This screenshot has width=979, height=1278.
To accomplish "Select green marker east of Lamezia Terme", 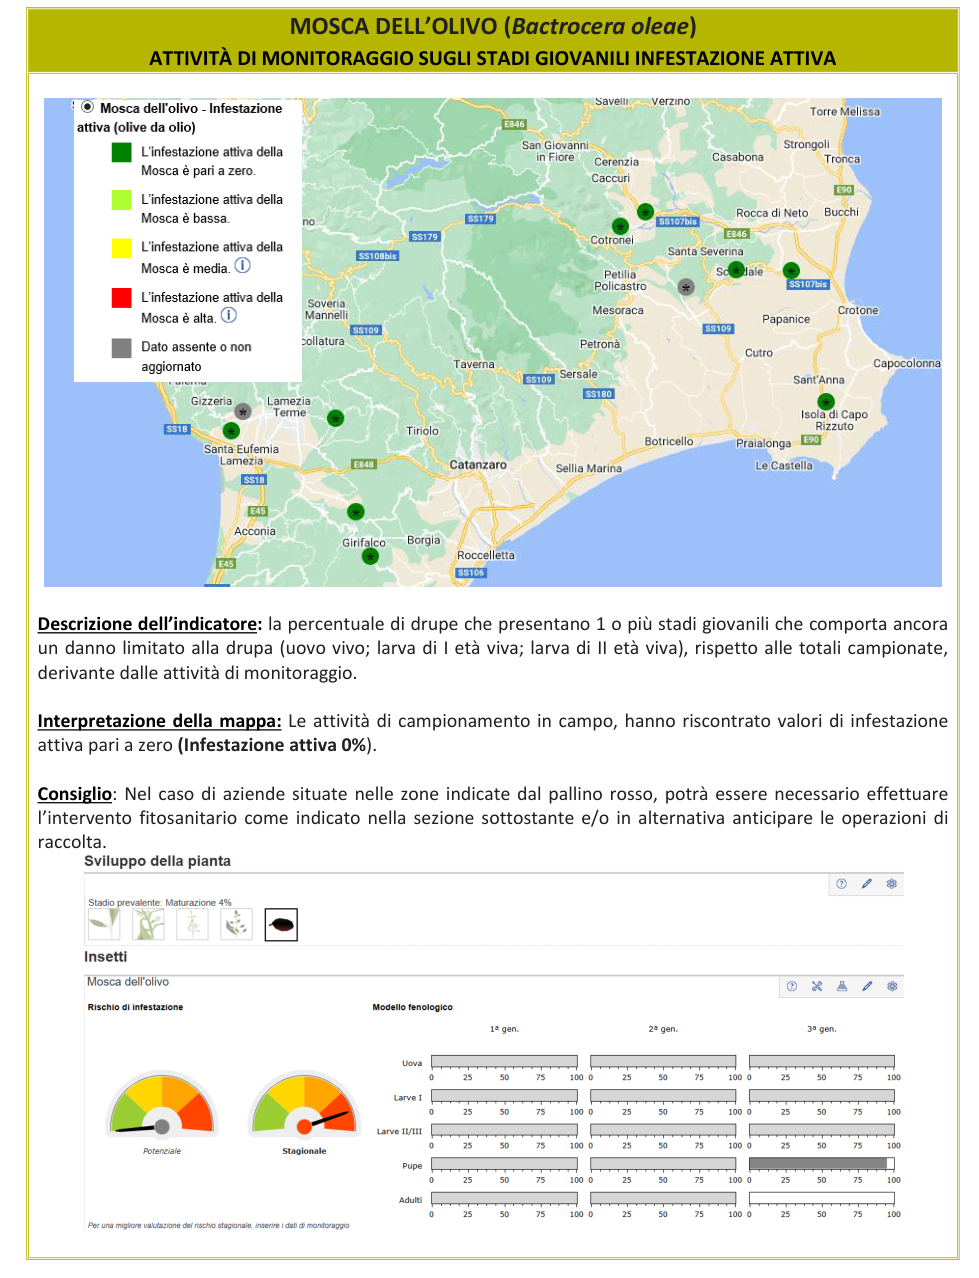I will tap(336, 418).
